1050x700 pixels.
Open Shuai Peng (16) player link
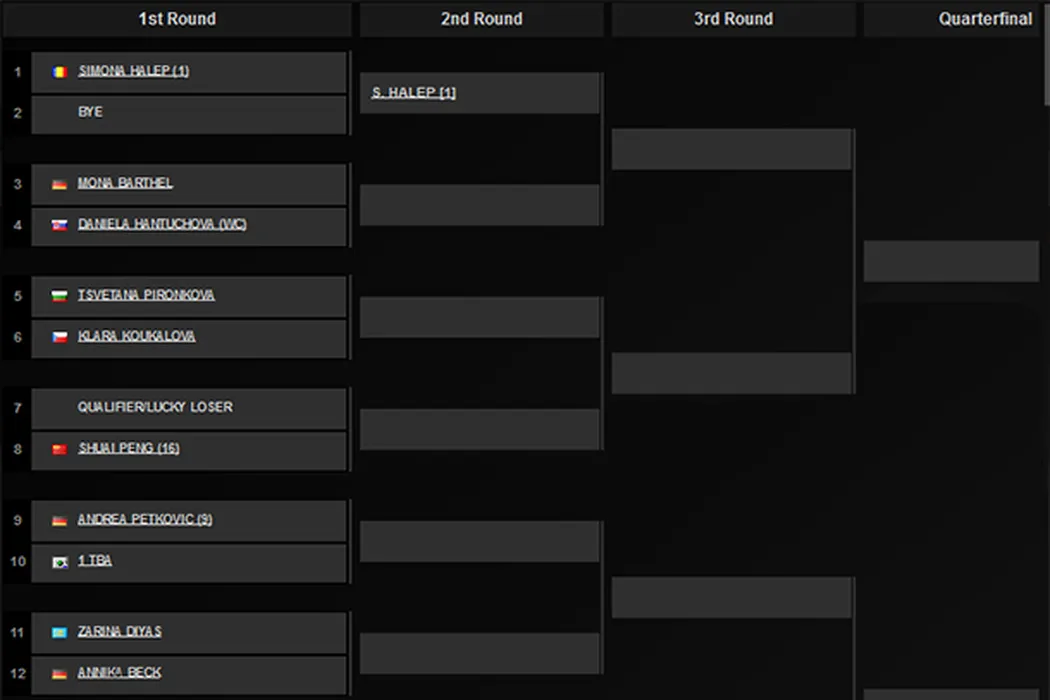128,448
